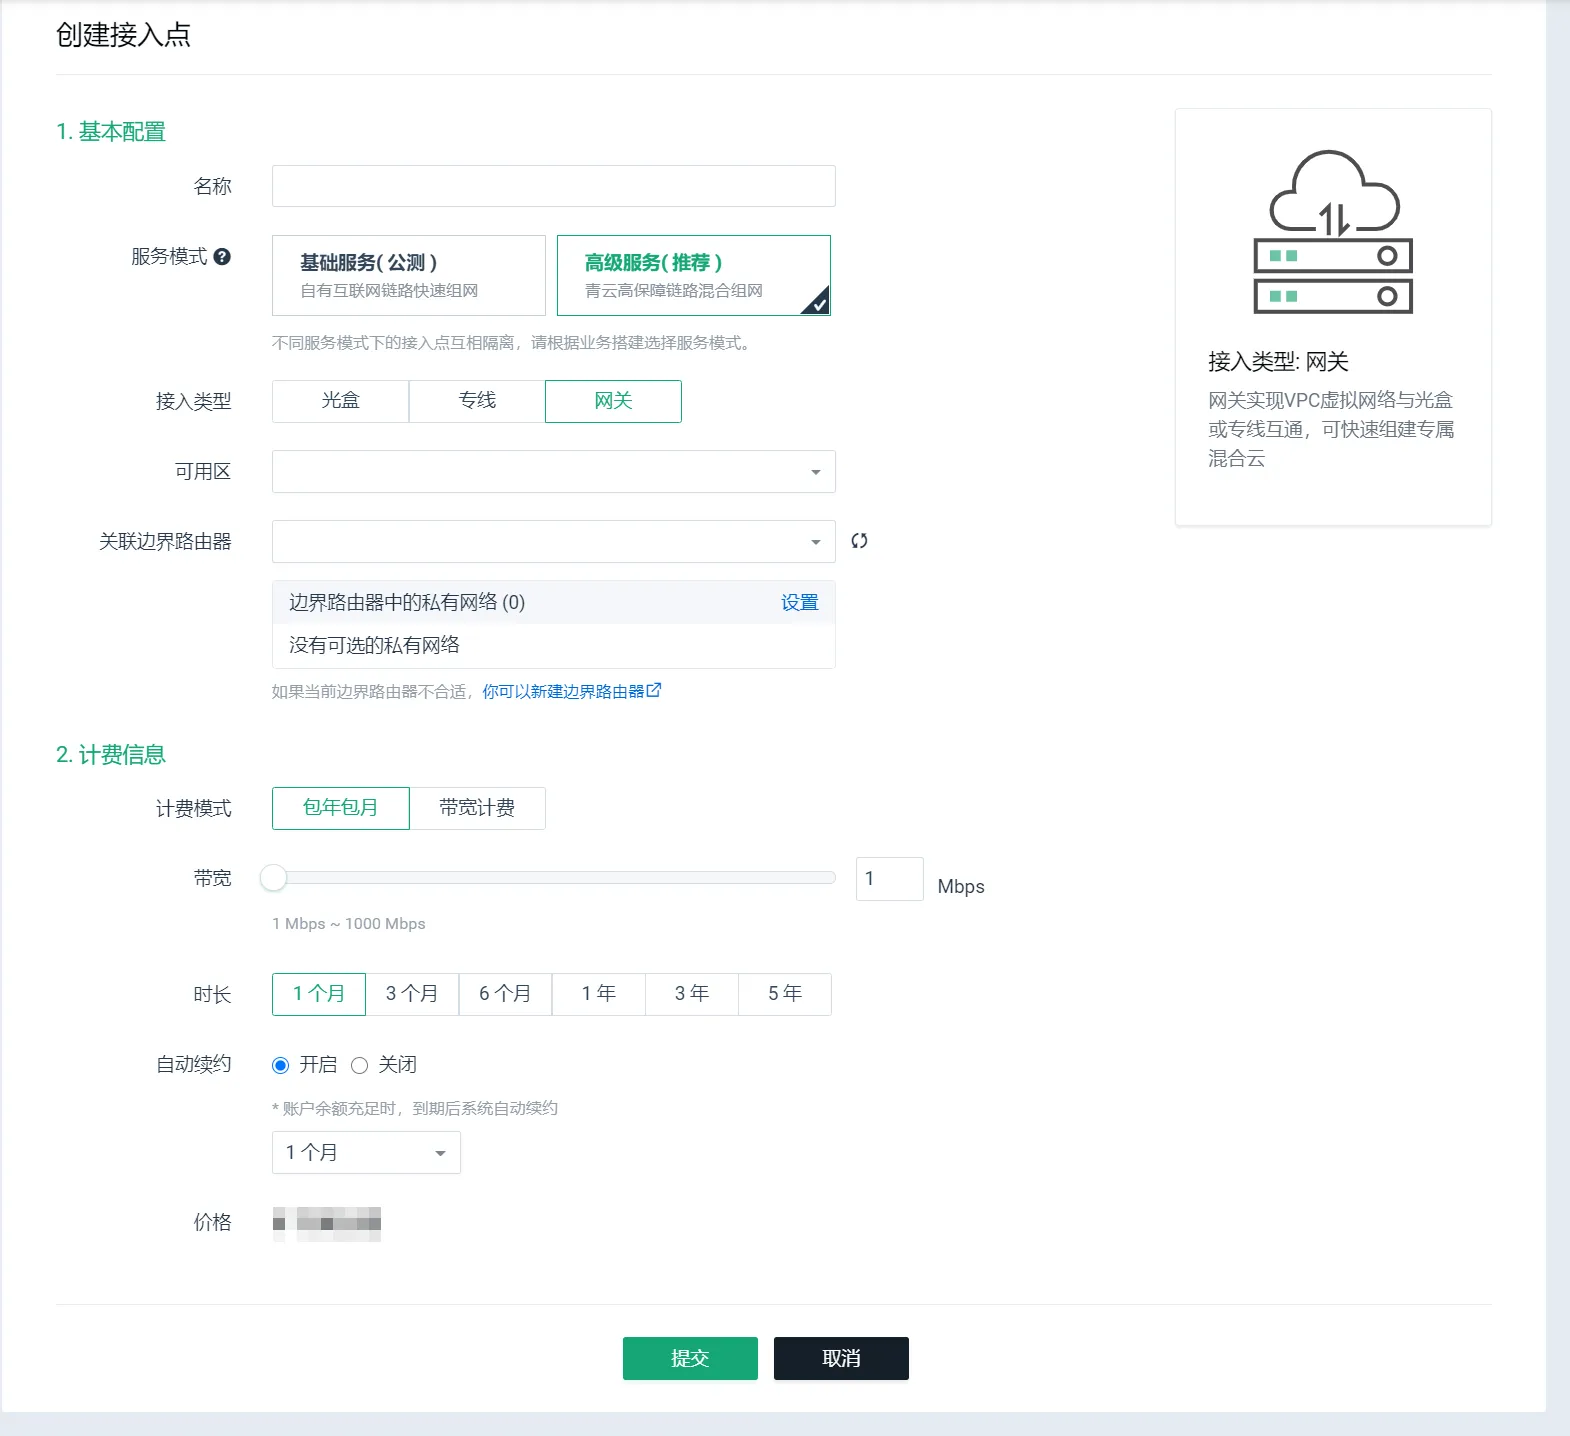The height and width of the screenshot is (1436, 1570).
Task: Select 带宽计费 billing mode
Action: (477, 808)
